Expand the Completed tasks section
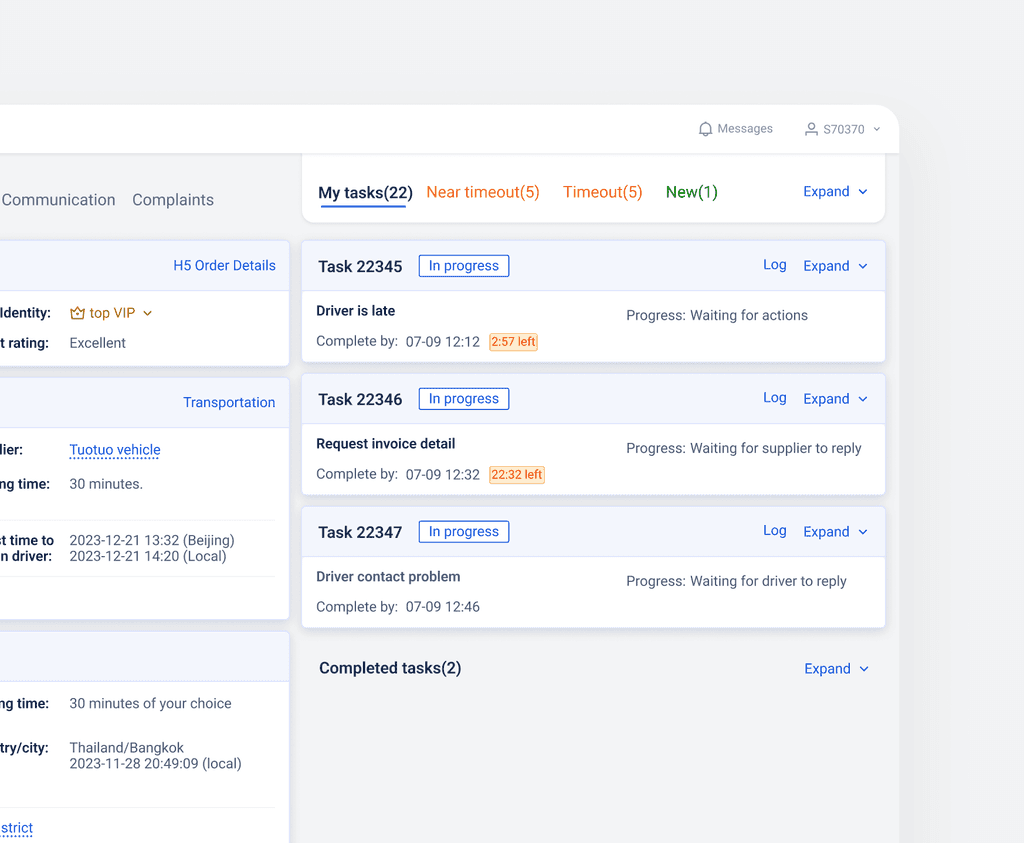The width and height of the screenshot is (1024, 843). [x=837, y=669]
